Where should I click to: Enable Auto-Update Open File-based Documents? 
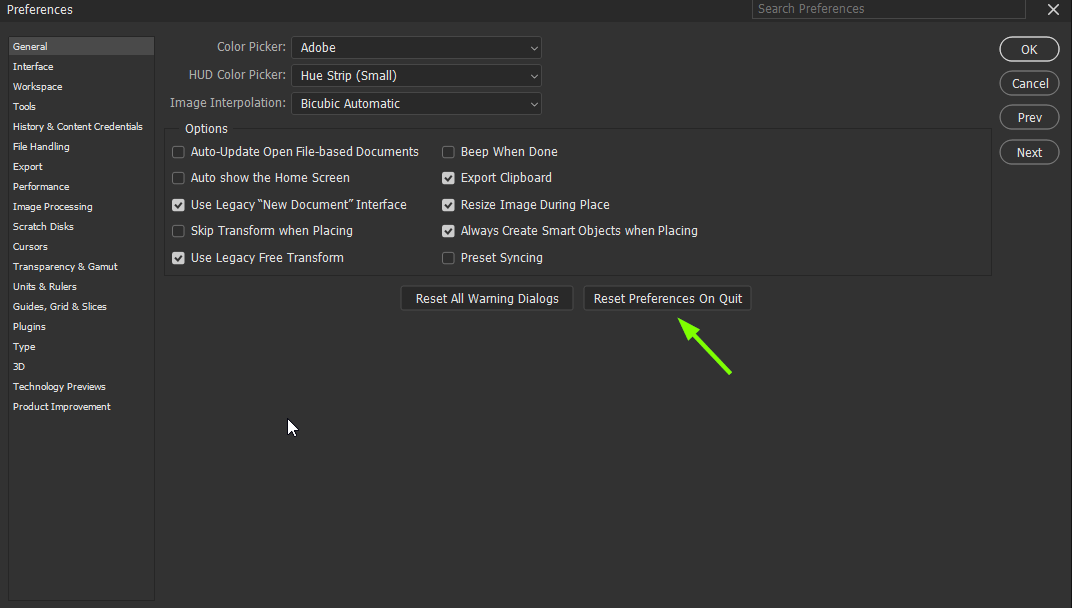click(178, 151)
